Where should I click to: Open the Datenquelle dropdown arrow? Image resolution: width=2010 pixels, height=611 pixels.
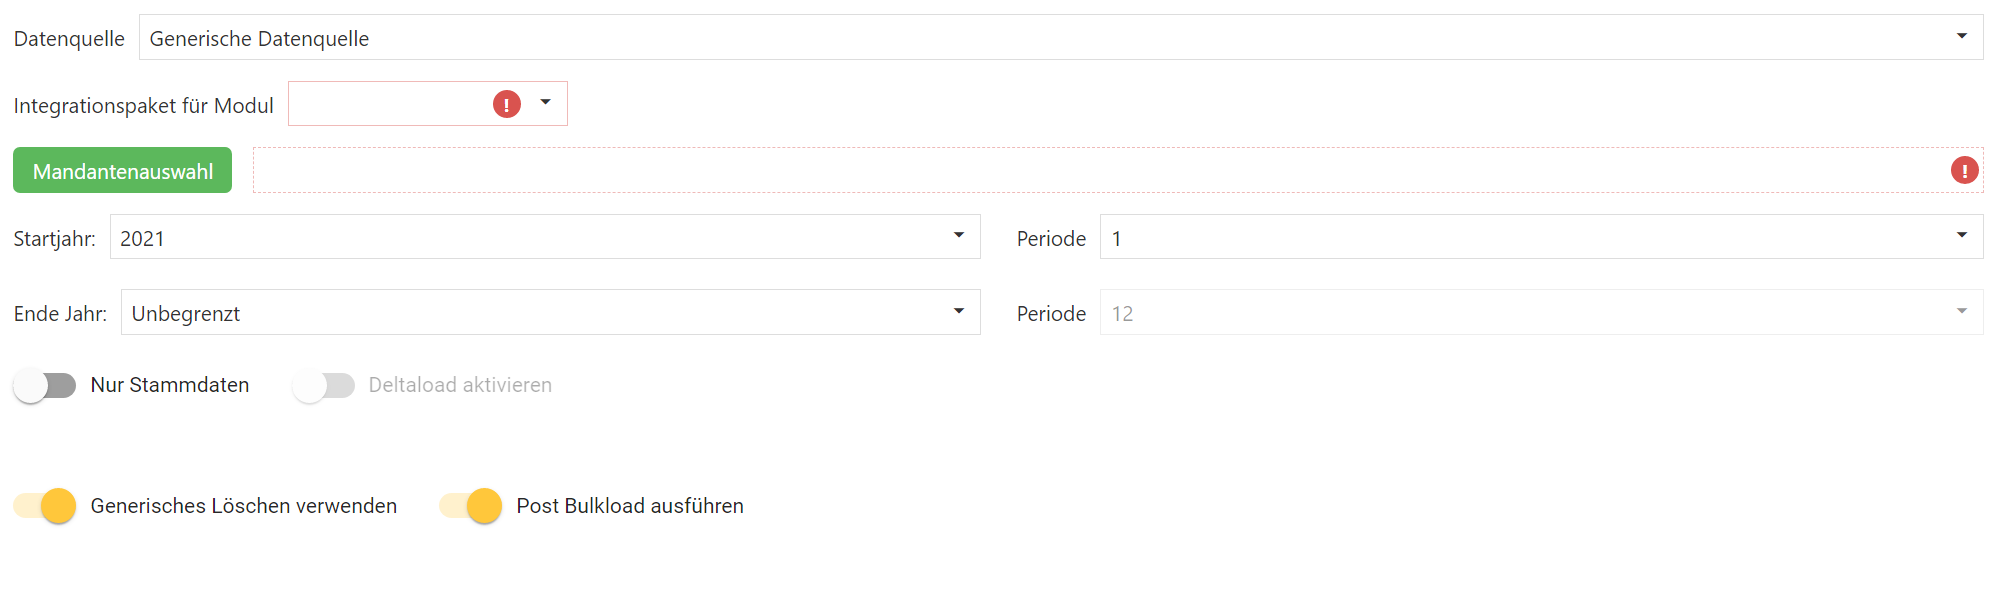pos(1961,37)
